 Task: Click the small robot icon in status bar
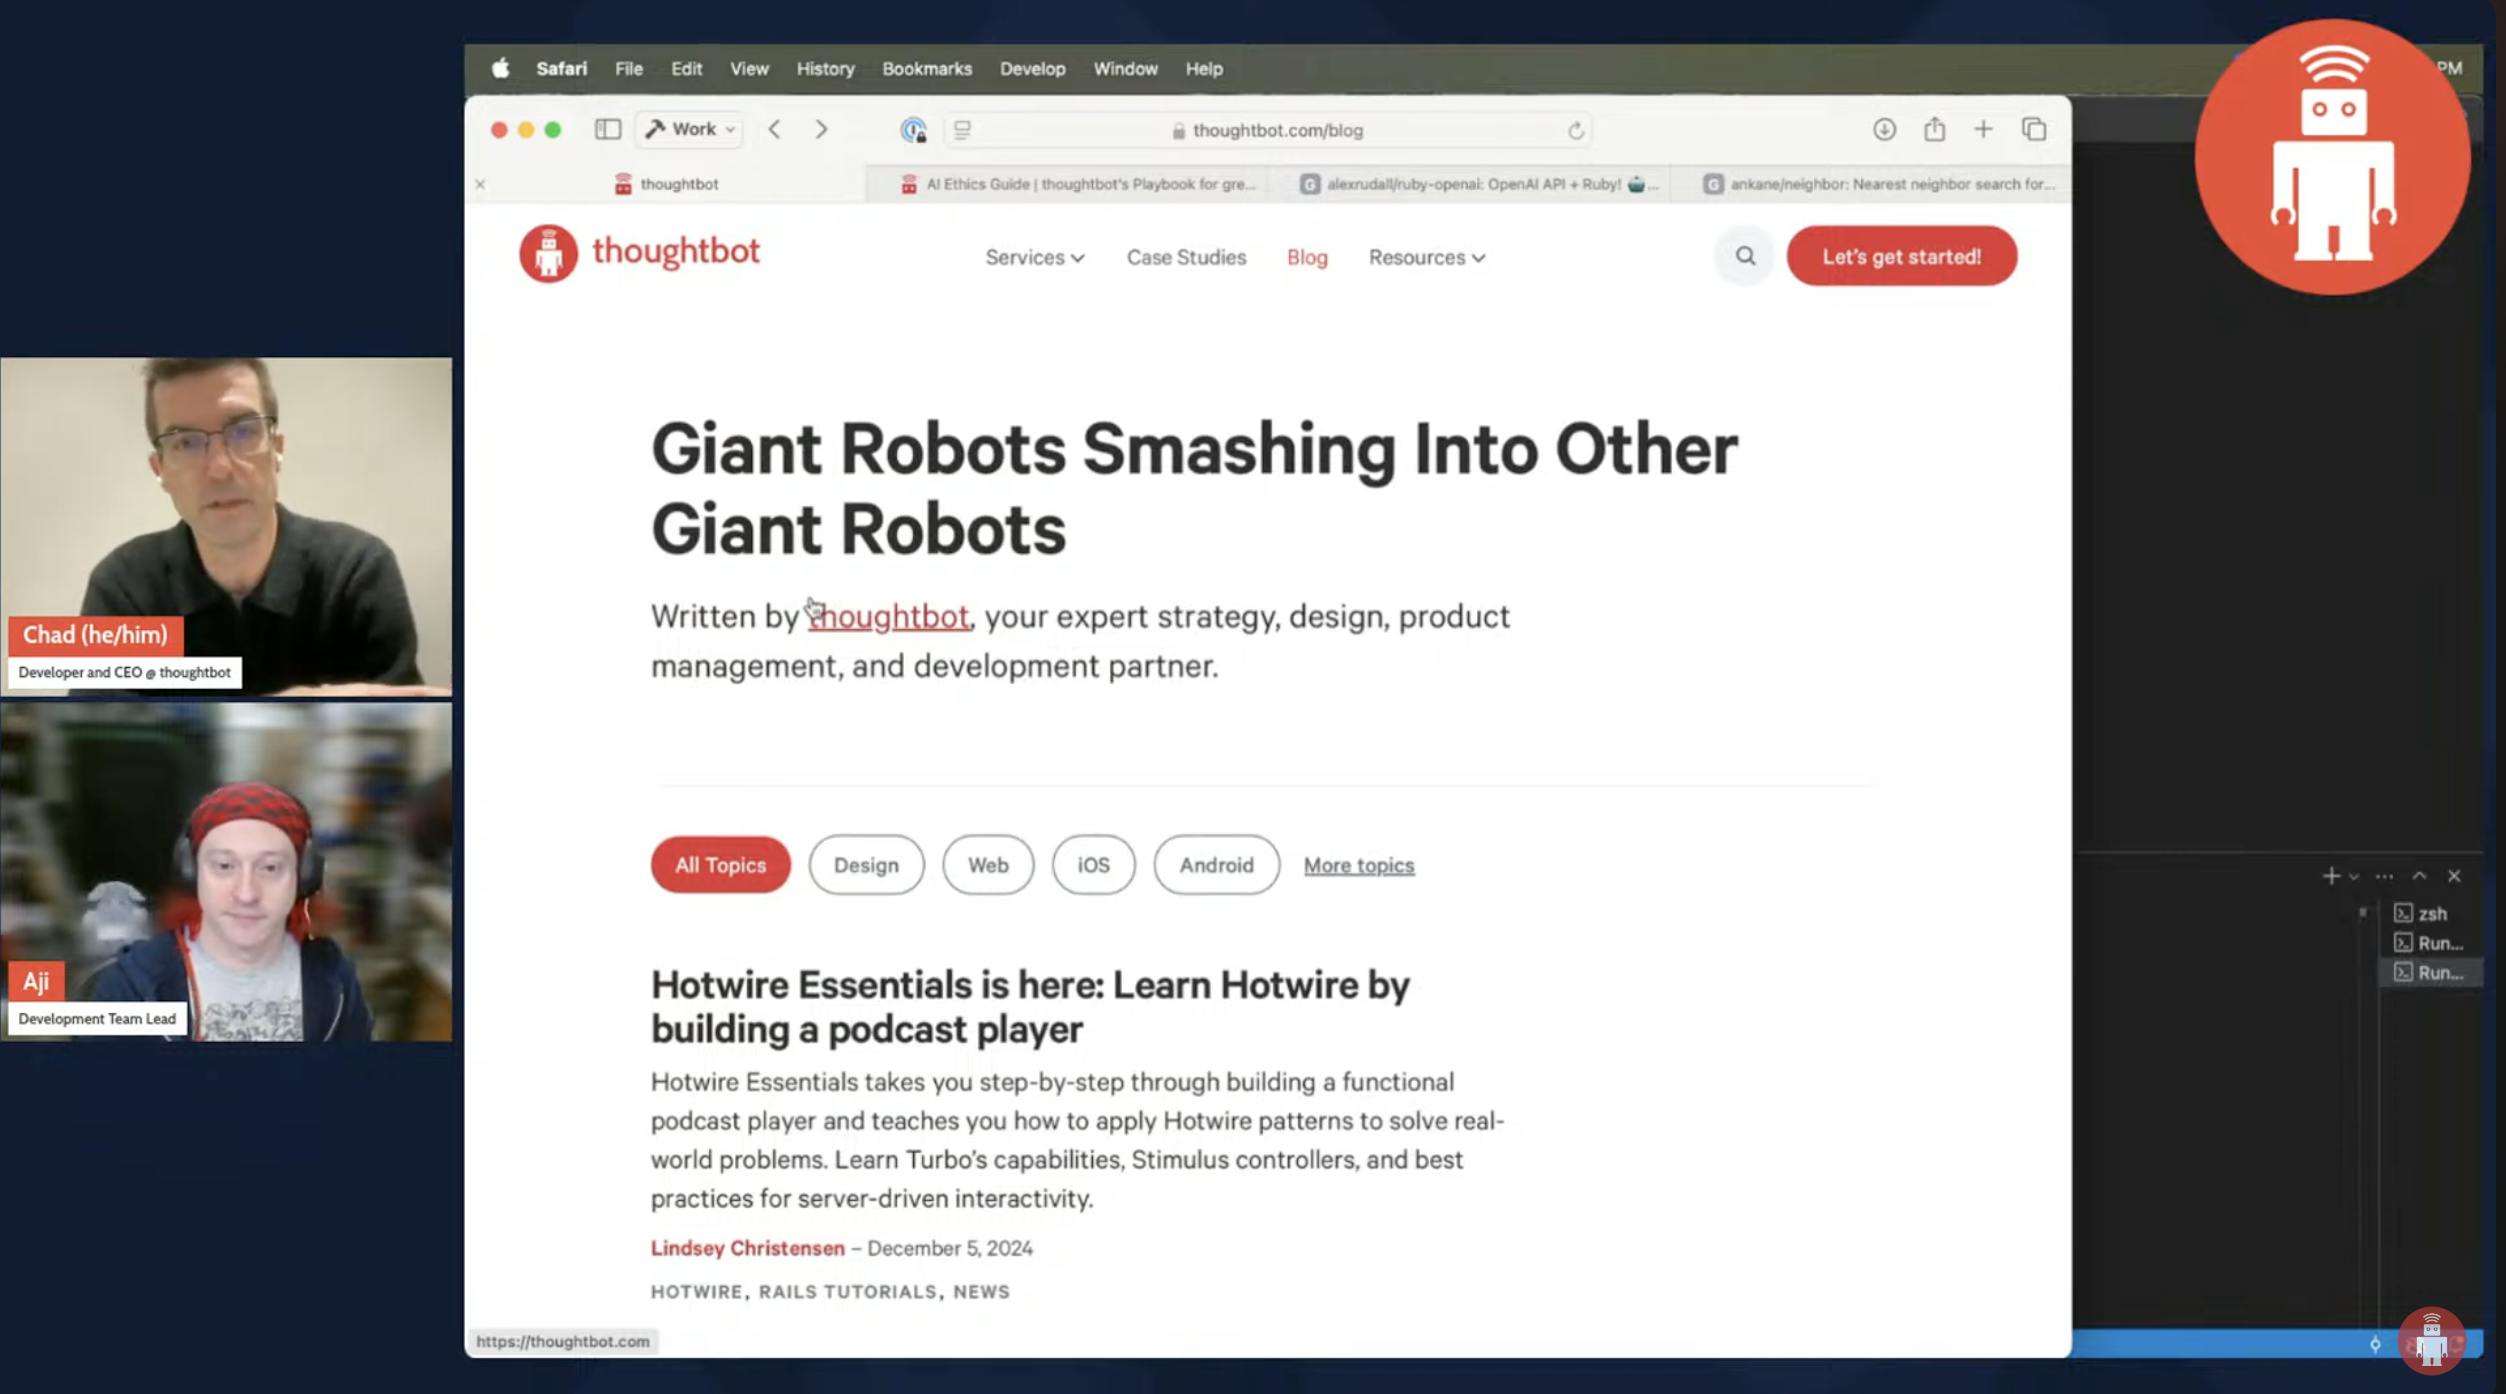click(2431, 1340)
